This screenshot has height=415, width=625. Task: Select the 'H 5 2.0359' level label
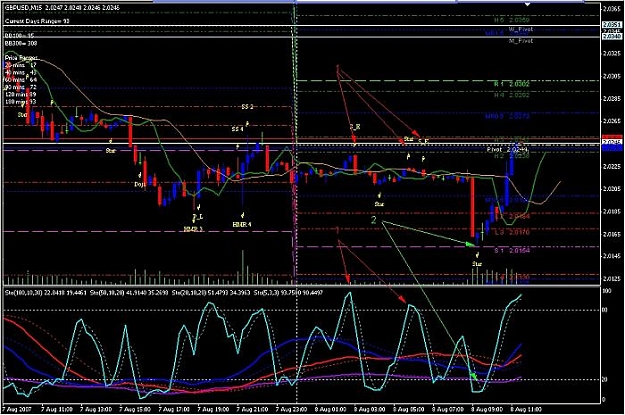pyautogui.click(x=512, y=20)
